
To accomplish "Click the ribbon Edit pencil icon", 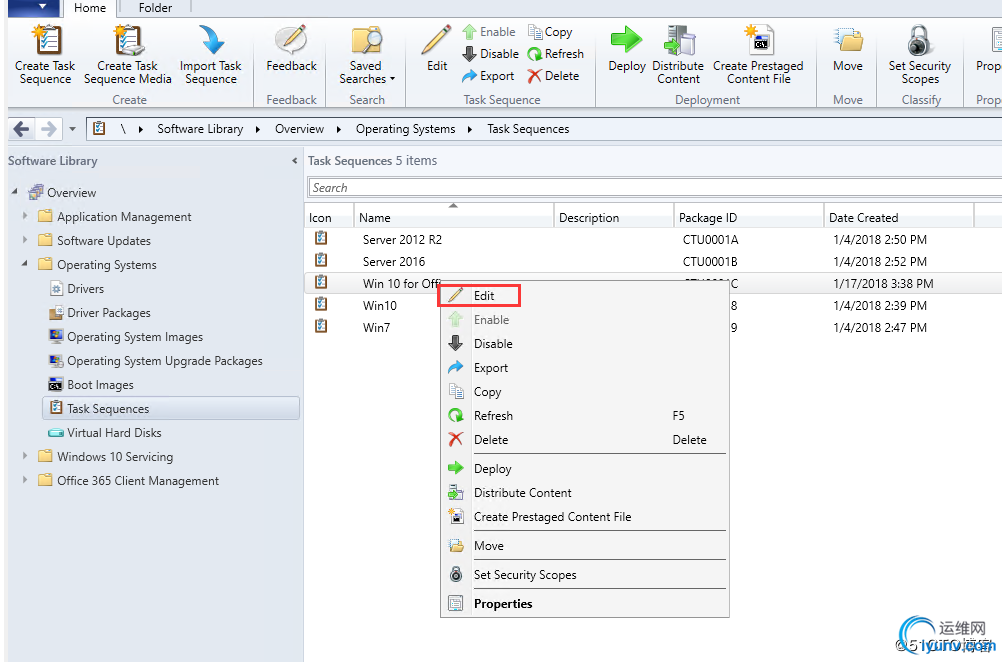I will pos(436,41).
